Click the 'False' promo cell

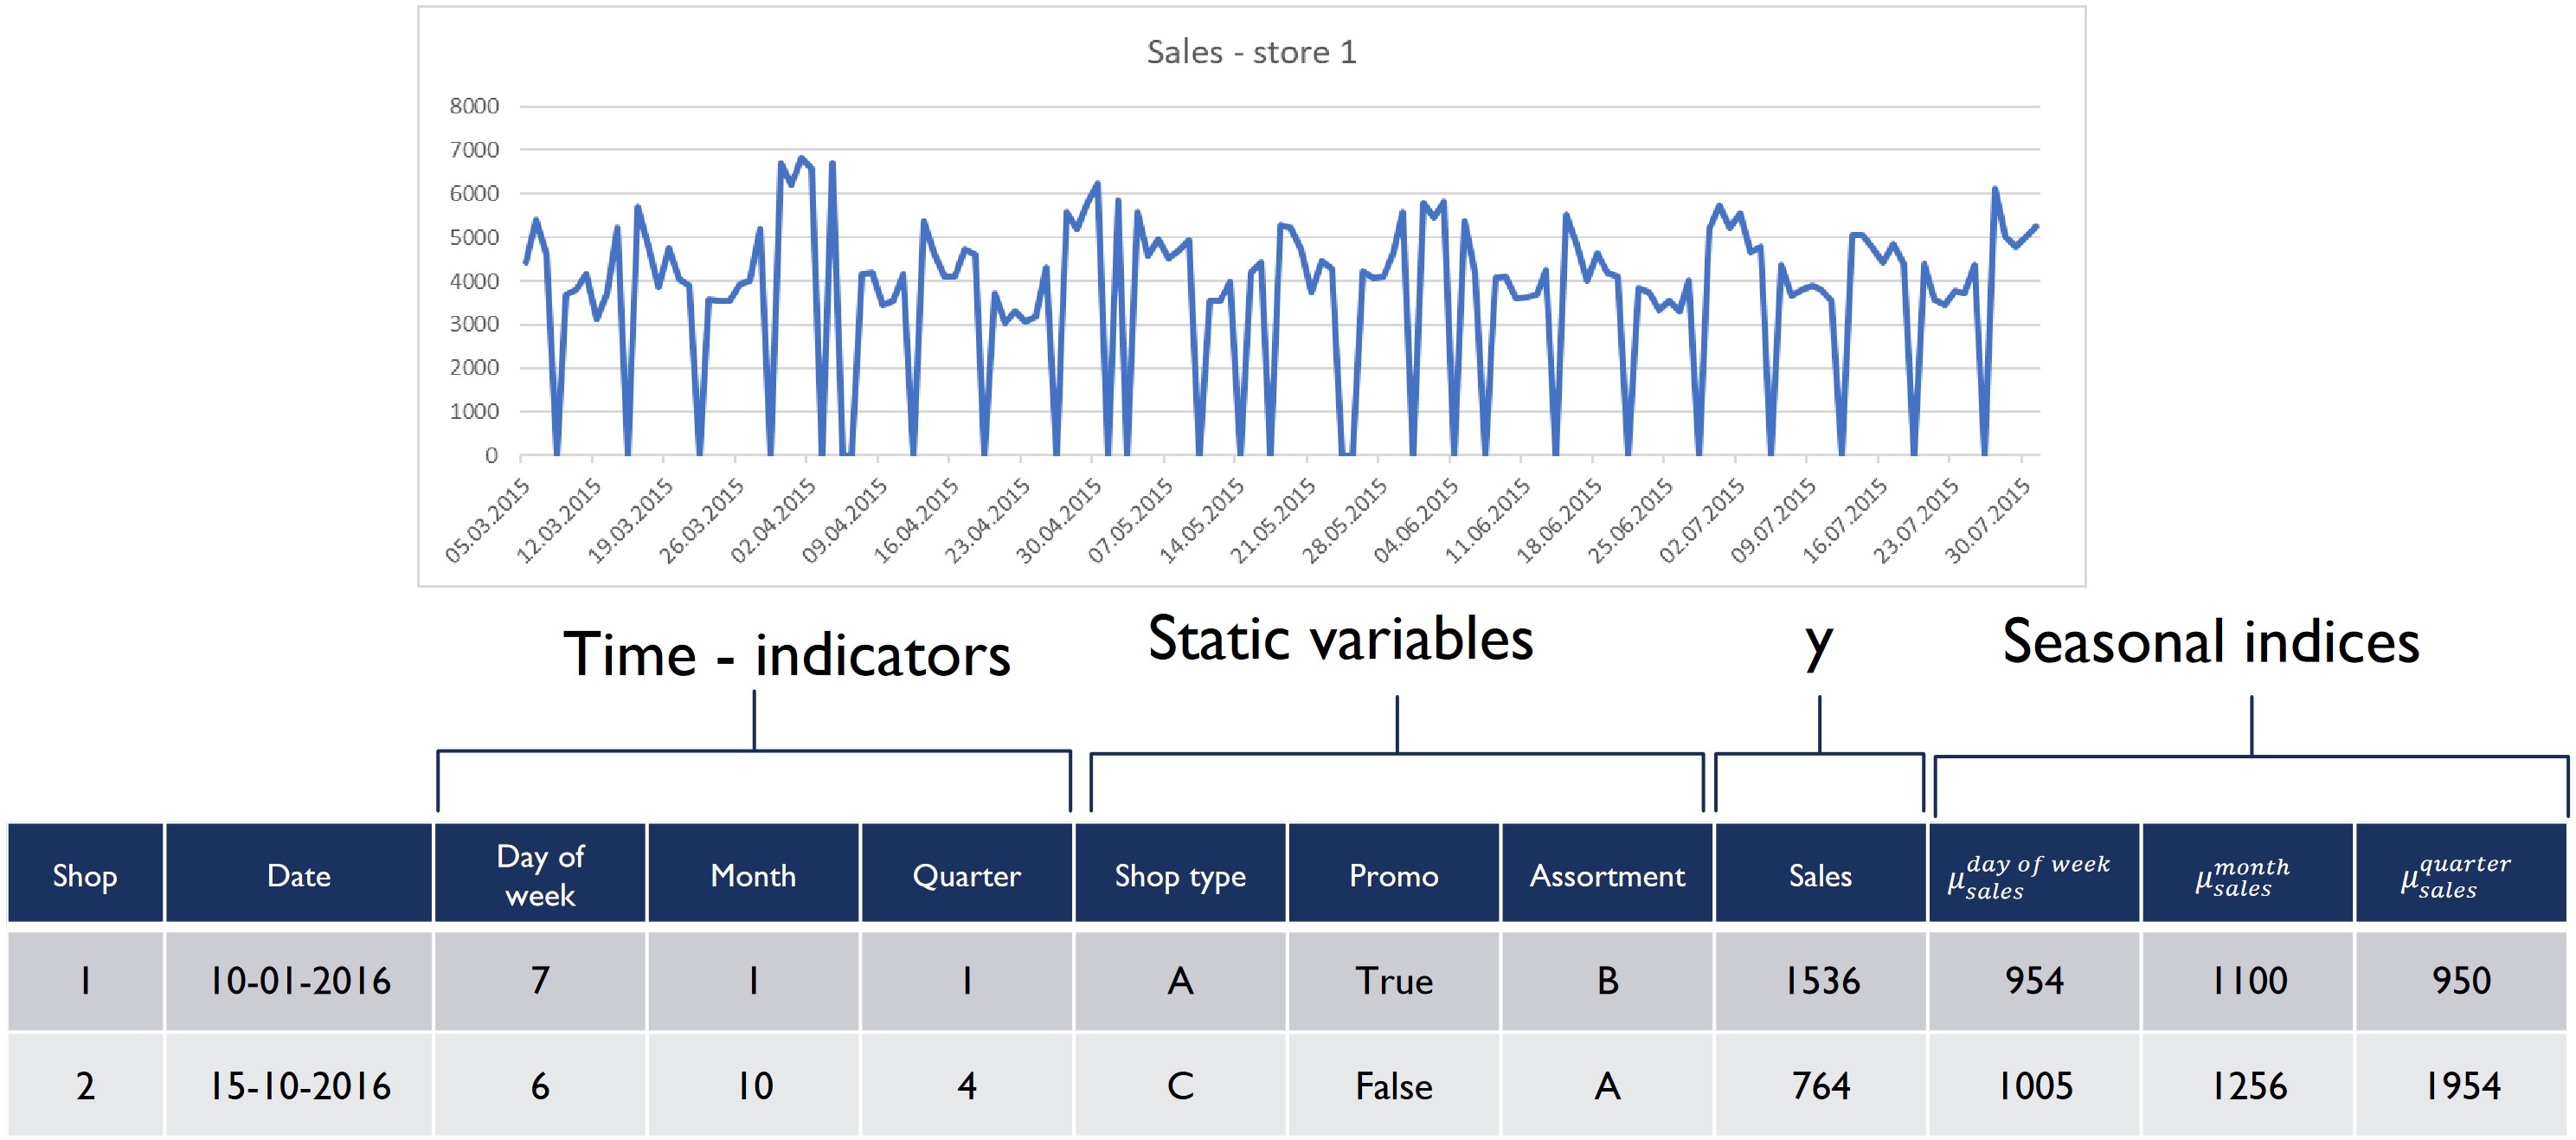click(x=1393, y=1086)
